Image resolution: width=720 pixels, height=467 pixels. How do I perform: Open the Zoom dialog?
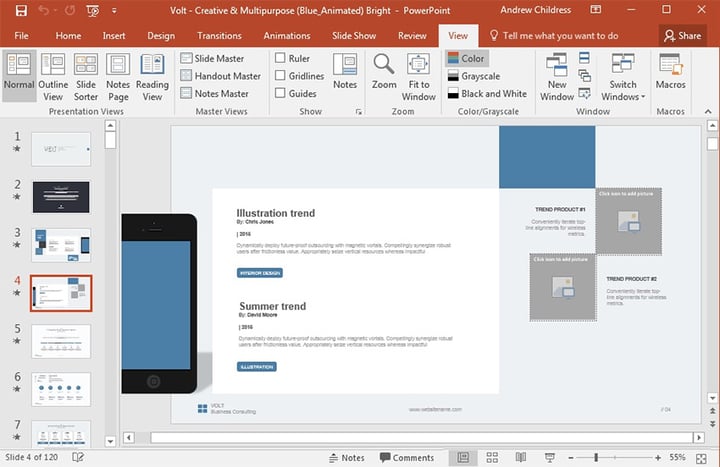[x=384, y=71]
